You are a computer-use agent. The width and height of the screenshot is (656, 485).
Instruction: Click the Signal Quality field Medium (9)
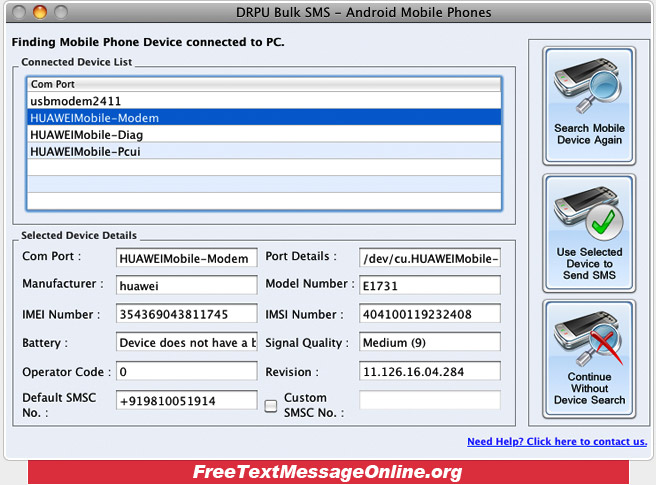430,342
